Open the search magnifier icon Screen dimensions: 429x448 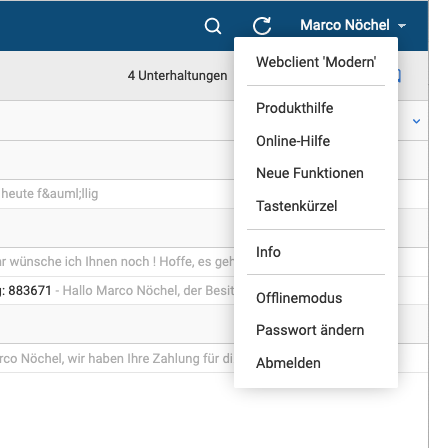[213, 26]
